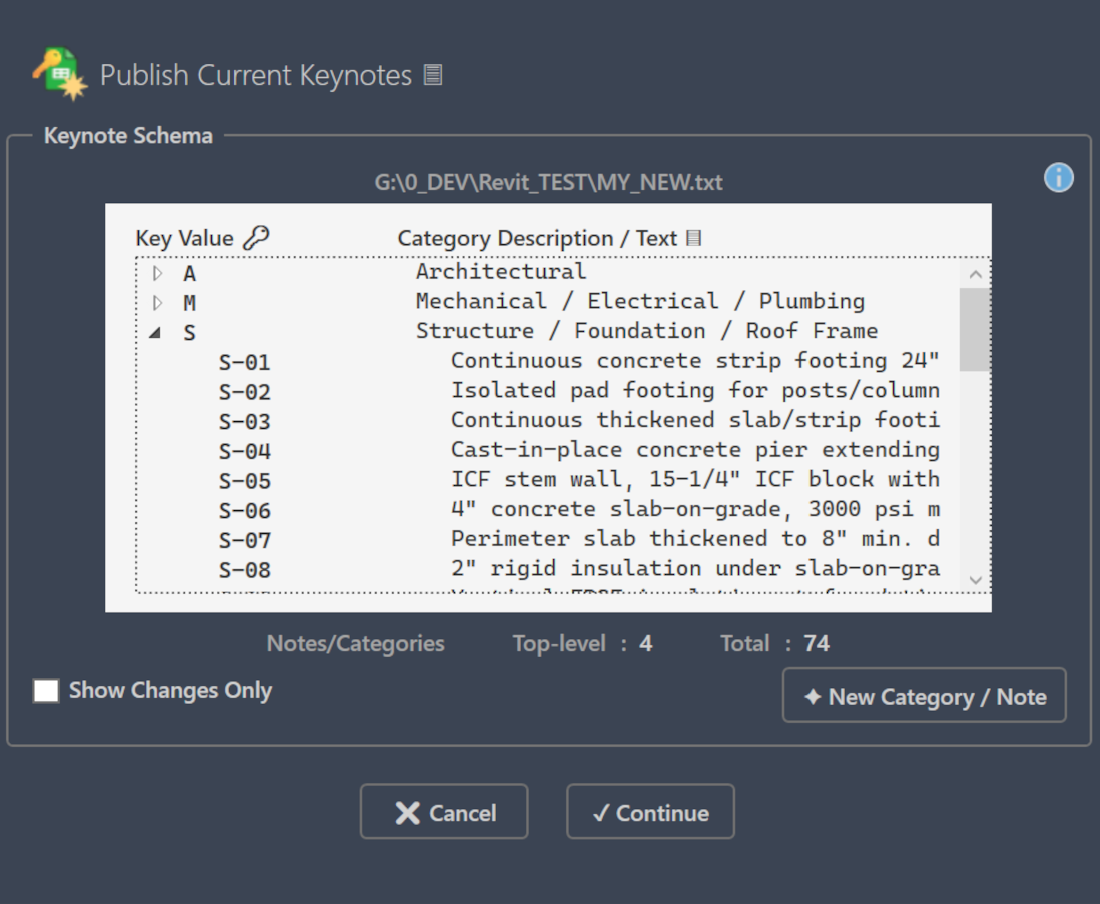
Task: Click the list icon beside Publish Current Keynotes title
Action: [432, 74]
